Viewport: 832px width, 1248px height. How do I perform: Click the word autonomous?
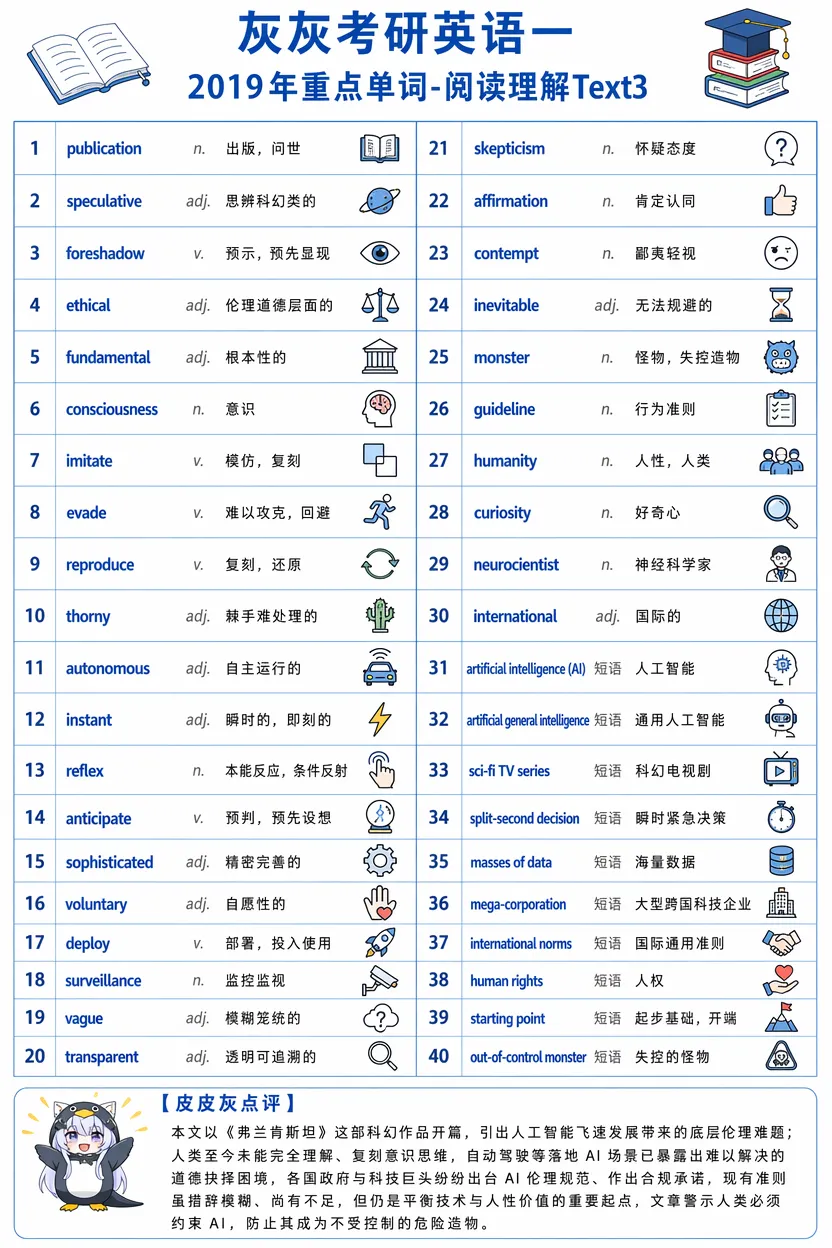tap(108, 668)
